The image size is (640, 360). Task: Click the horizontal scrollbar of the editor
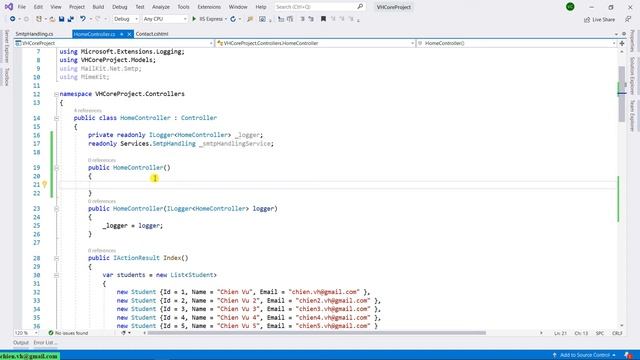click(317, 333)
